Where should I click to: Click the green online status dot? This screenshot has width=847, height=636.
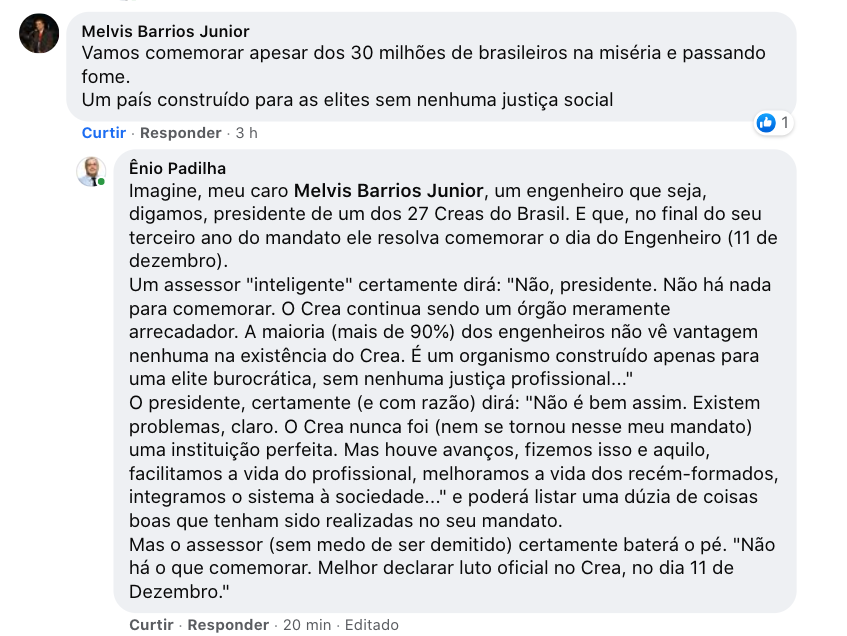[x=101, y=182]
